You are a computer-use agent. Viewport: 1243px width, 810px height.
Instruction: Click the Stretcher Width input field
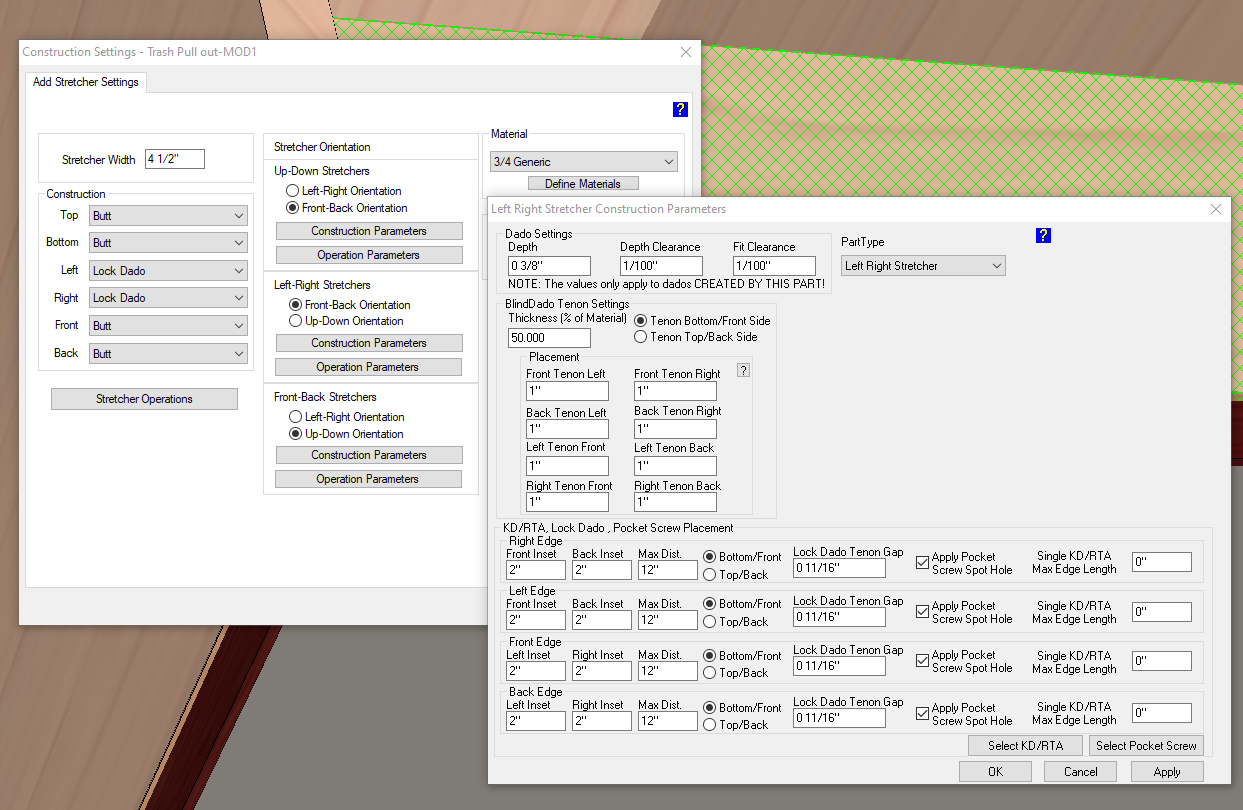coord(174,159)
